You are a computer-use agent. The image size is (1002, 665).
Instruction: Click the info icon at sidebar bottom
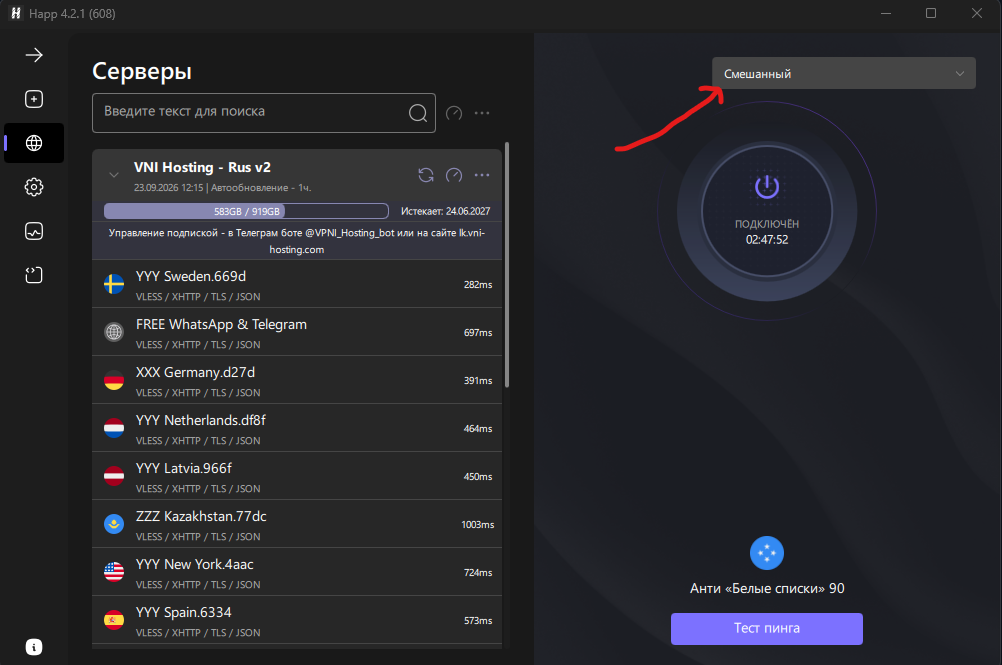[x=34, y=647]
